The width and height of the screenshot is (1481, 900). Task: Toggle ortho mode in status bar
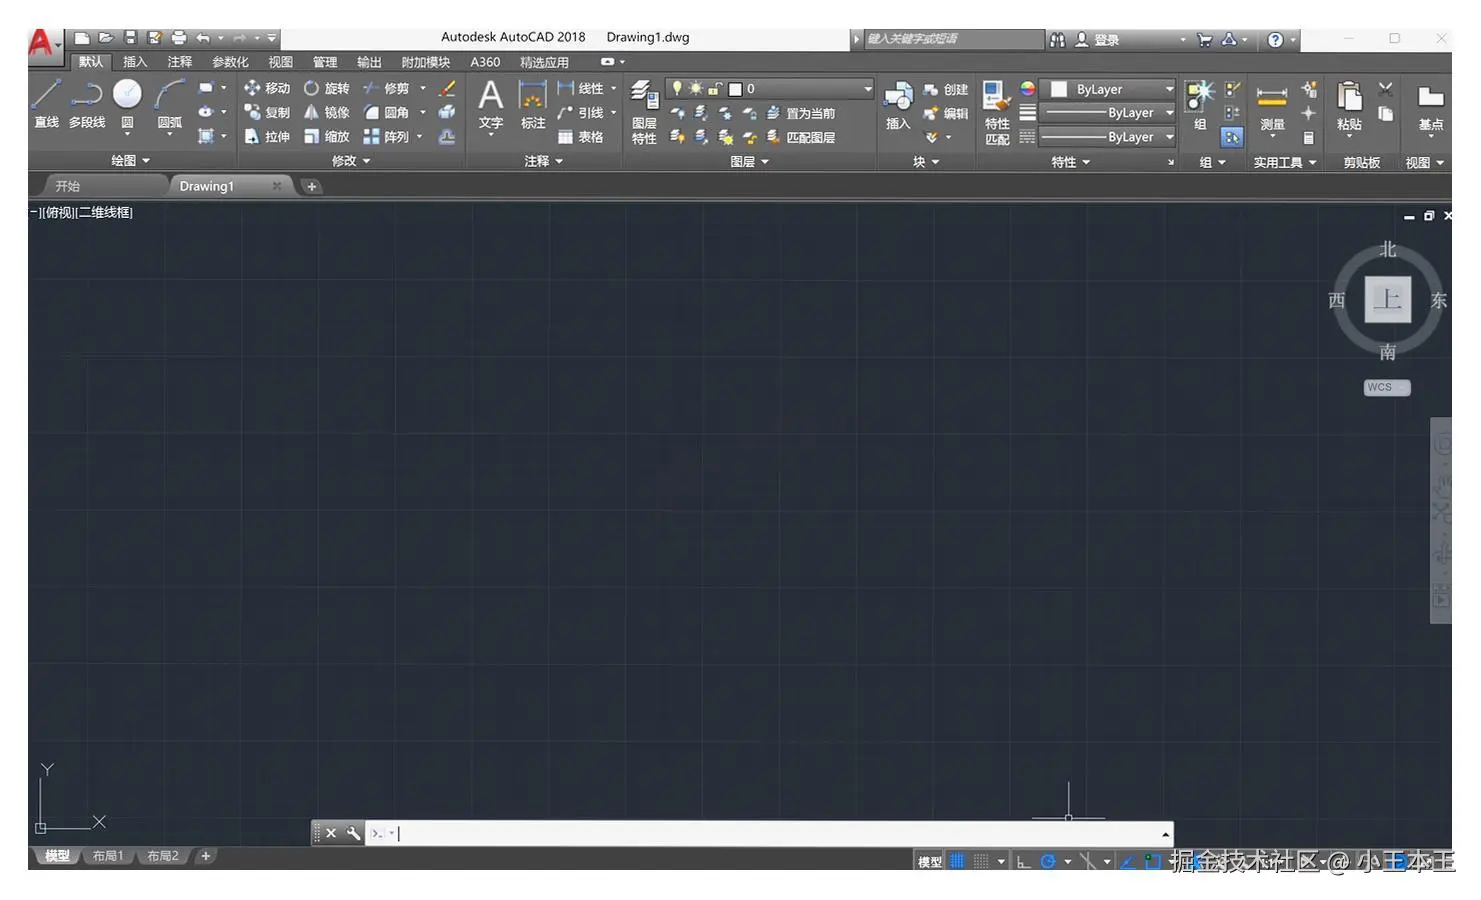pyautogui.click(x=1023, y=861)
